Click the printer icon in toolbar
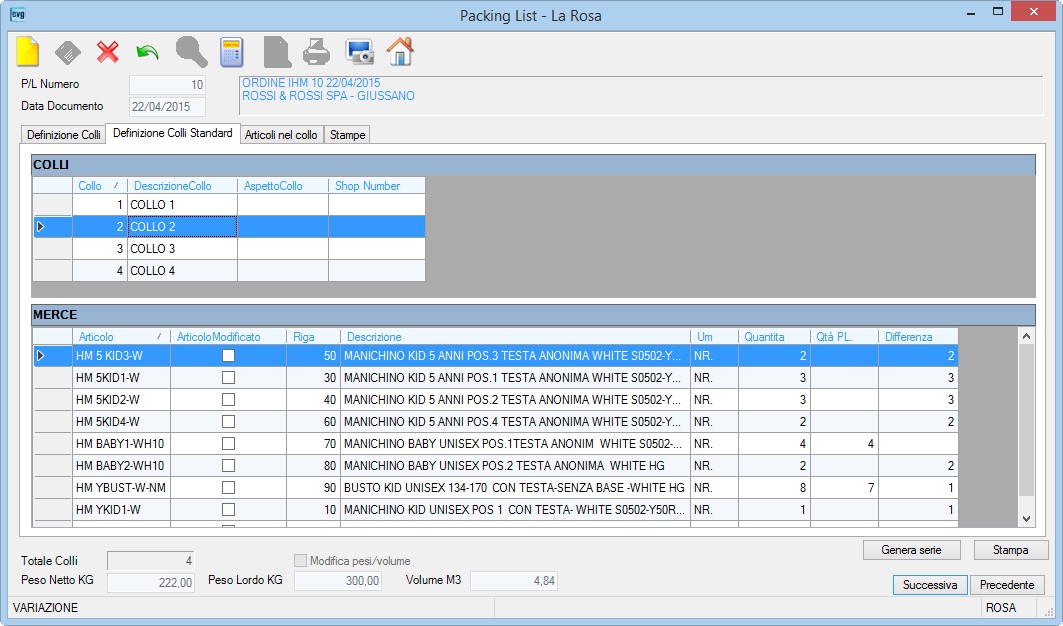The width and height of the screenshot is (1063, 626). tap(316, 52)
